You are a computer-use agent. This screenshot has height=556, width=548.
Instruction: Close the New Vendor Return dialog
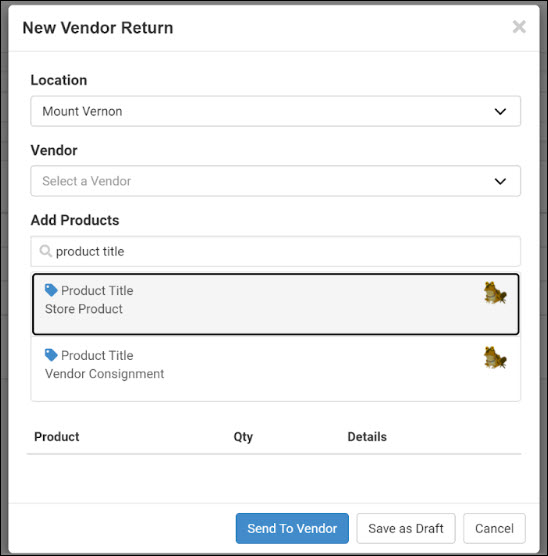(x=519, y=27)
